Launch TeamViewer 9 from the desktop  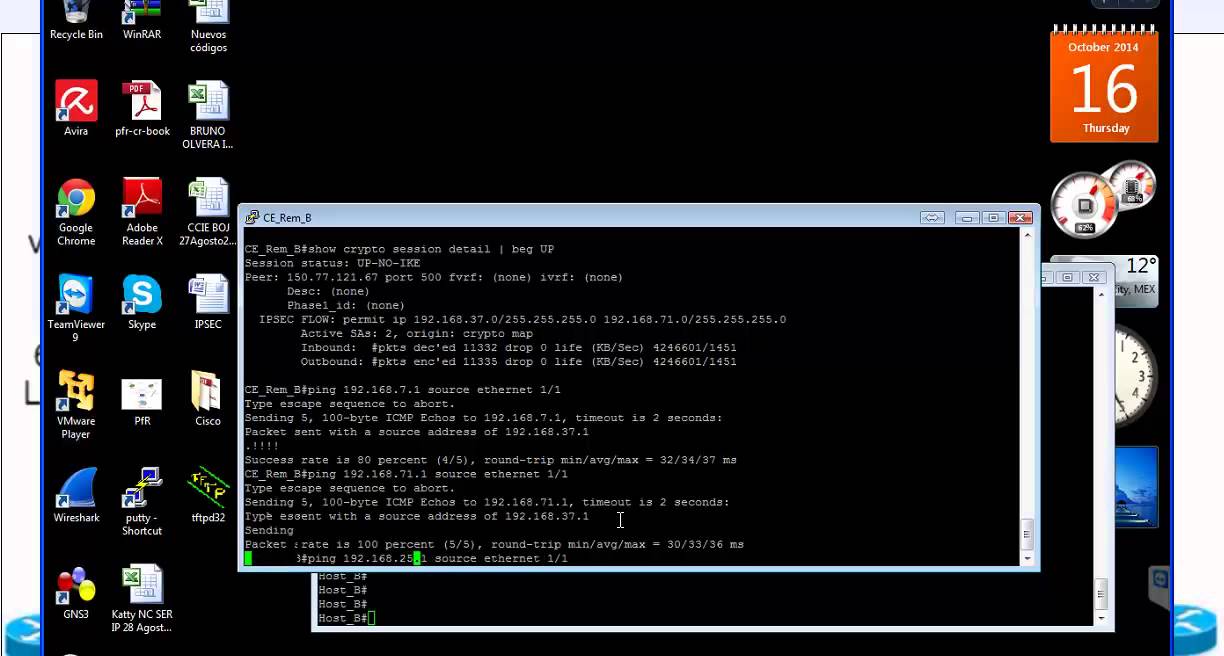pos(76,308)
